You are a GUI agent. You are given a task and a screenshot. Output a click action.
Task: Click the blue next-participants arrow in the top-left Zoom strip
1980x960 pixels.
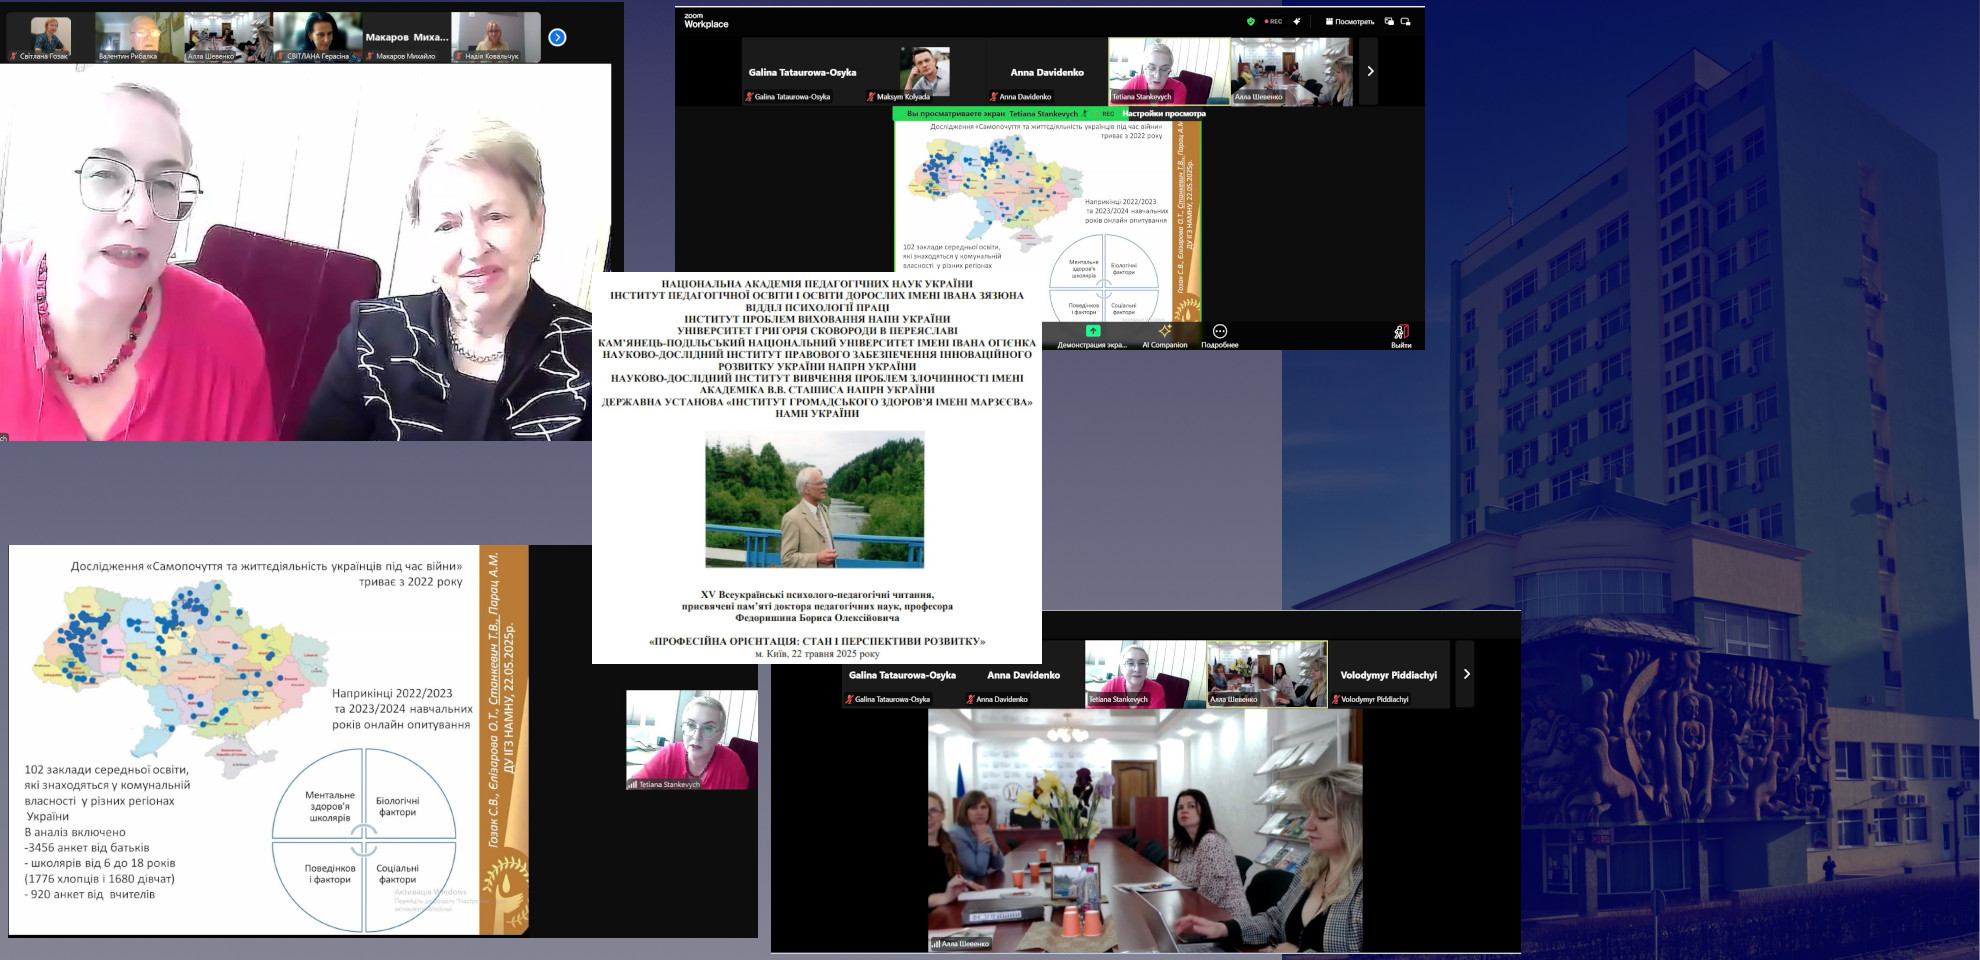pos(557,37)
